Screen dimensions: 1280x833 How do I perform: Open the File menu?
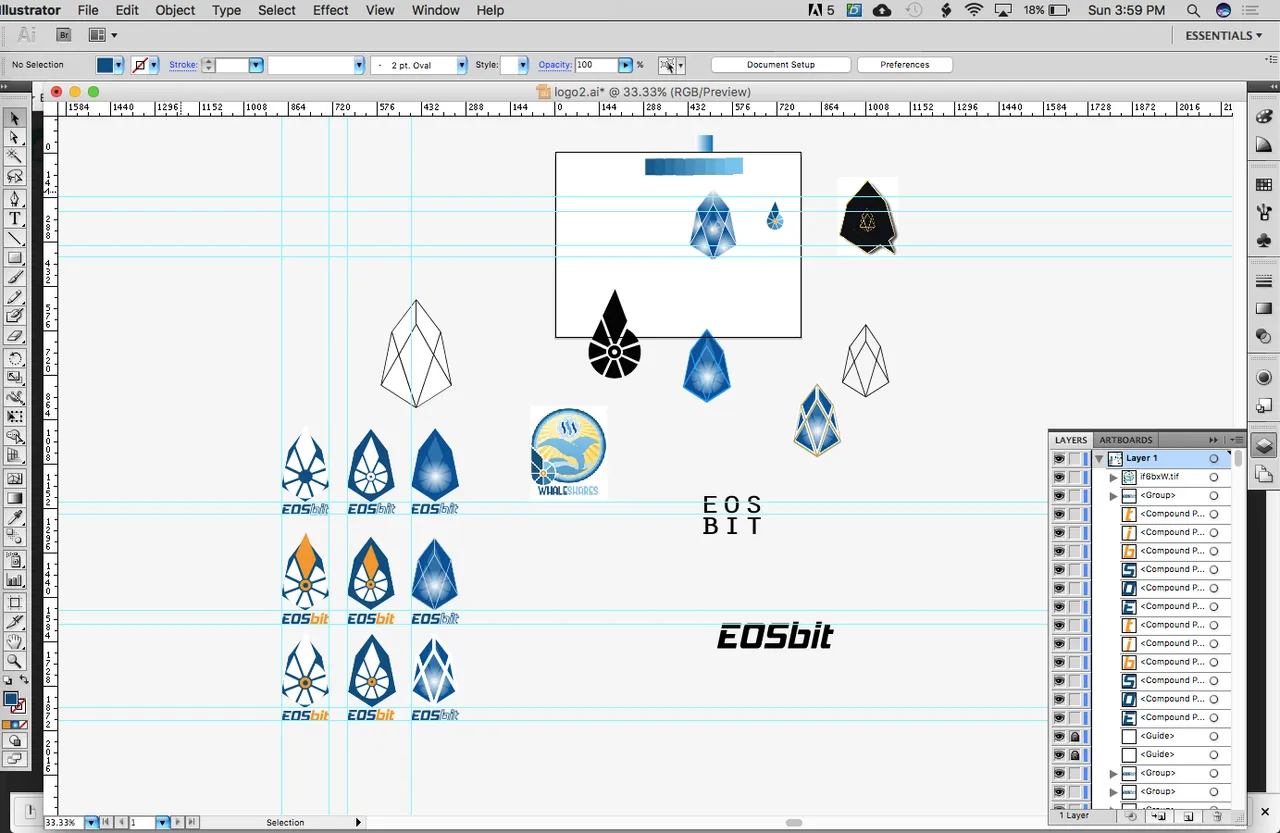[x=88, y=10]
